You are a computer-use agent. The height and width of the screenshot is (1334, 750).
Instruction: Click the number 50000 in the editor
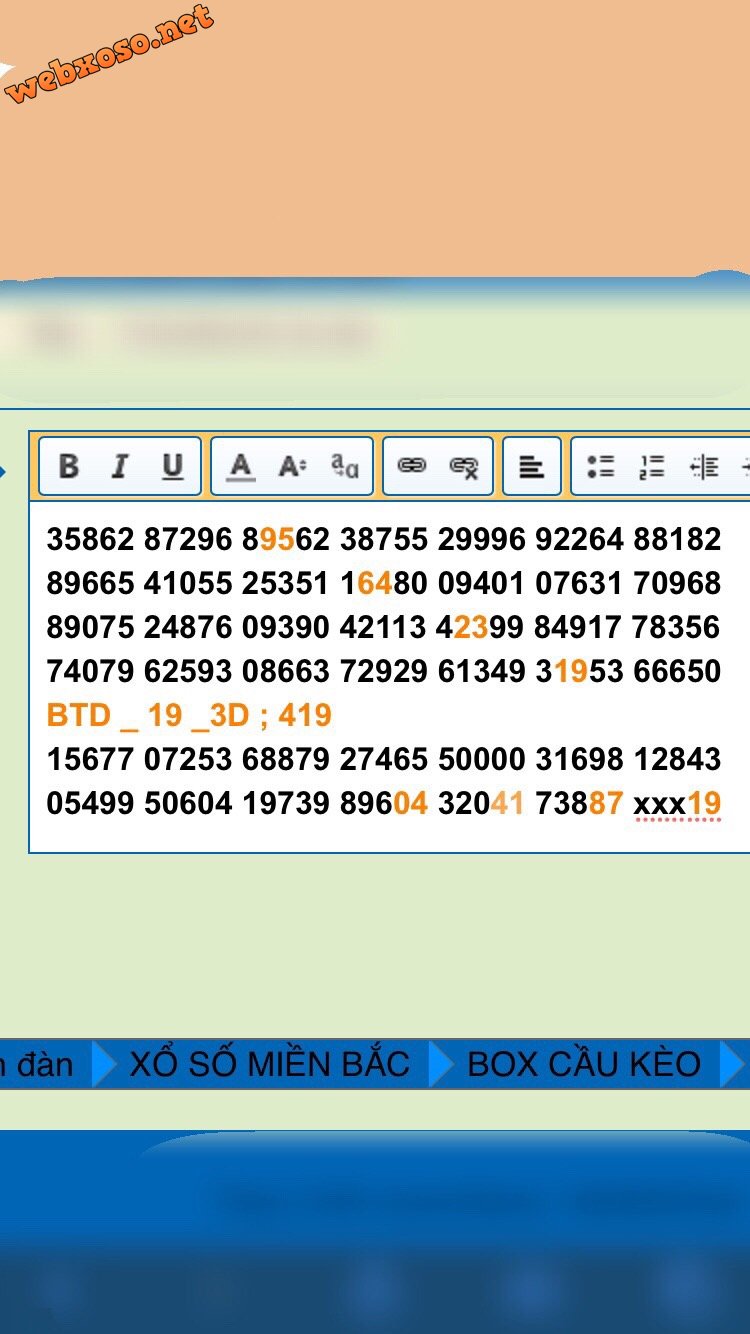(x=481, y=759)
